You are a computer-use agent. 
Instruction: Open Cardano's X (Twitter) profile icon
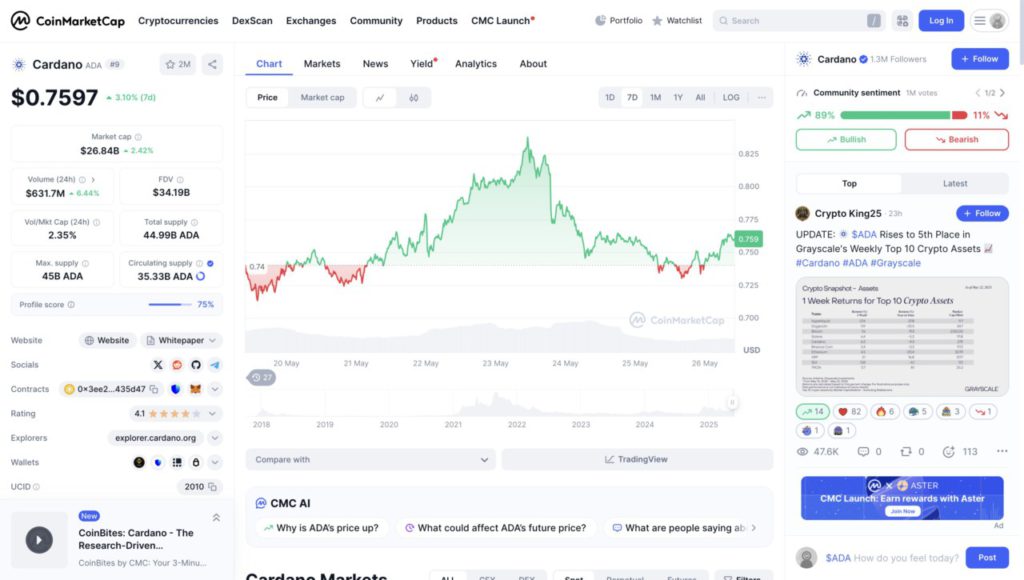pos(158,365)
